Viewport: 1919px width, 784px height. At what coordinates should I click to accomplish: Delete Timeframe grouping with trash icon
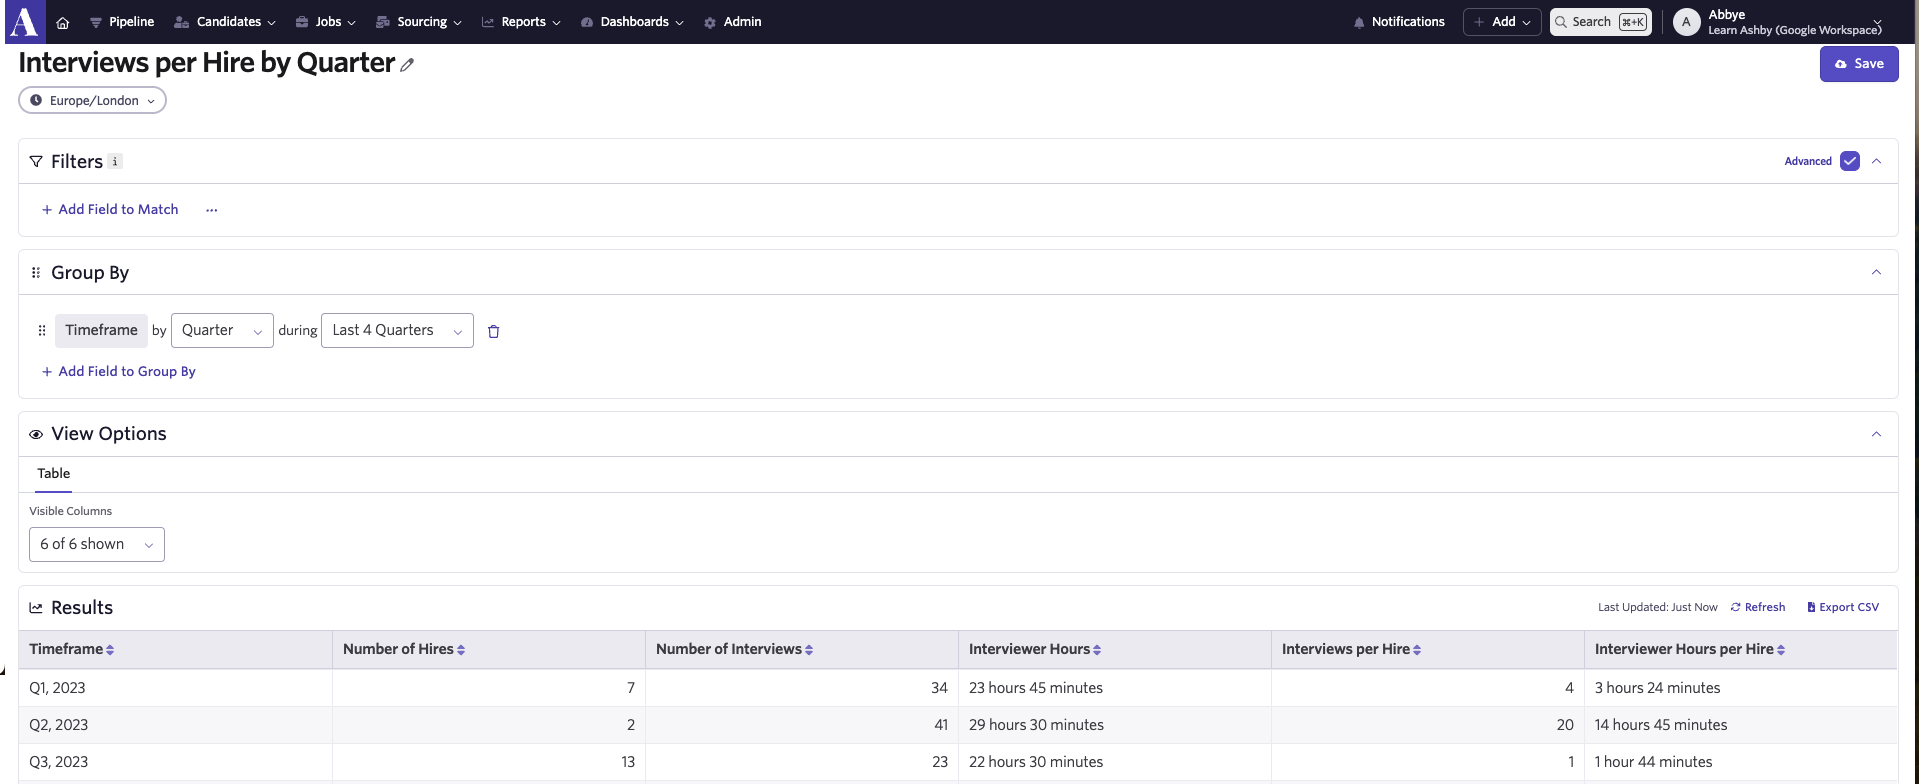coord(493,331)
